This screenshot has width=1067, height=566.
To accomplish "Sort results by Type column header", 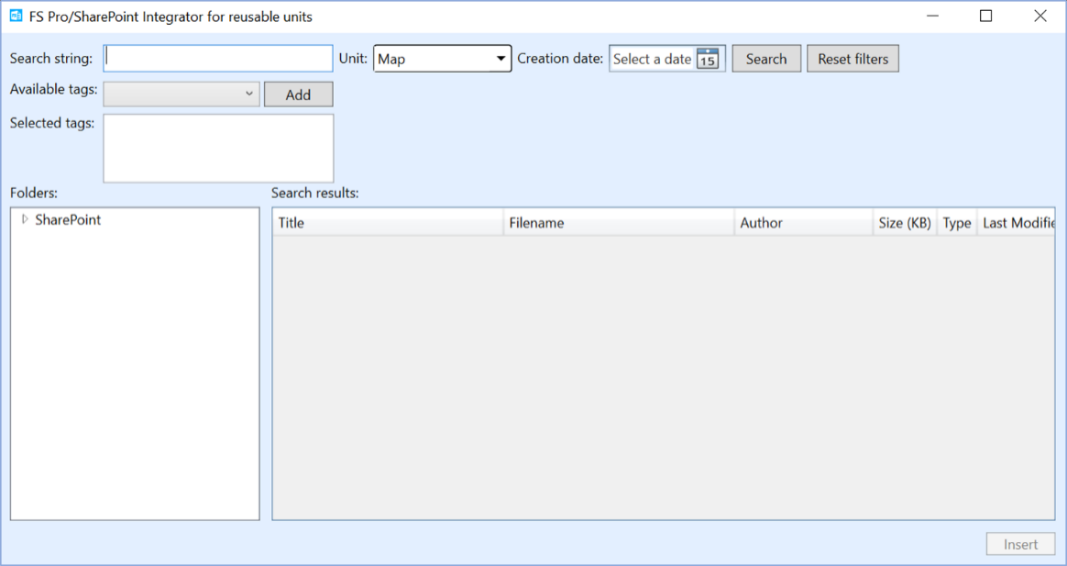I will [957, 222].
